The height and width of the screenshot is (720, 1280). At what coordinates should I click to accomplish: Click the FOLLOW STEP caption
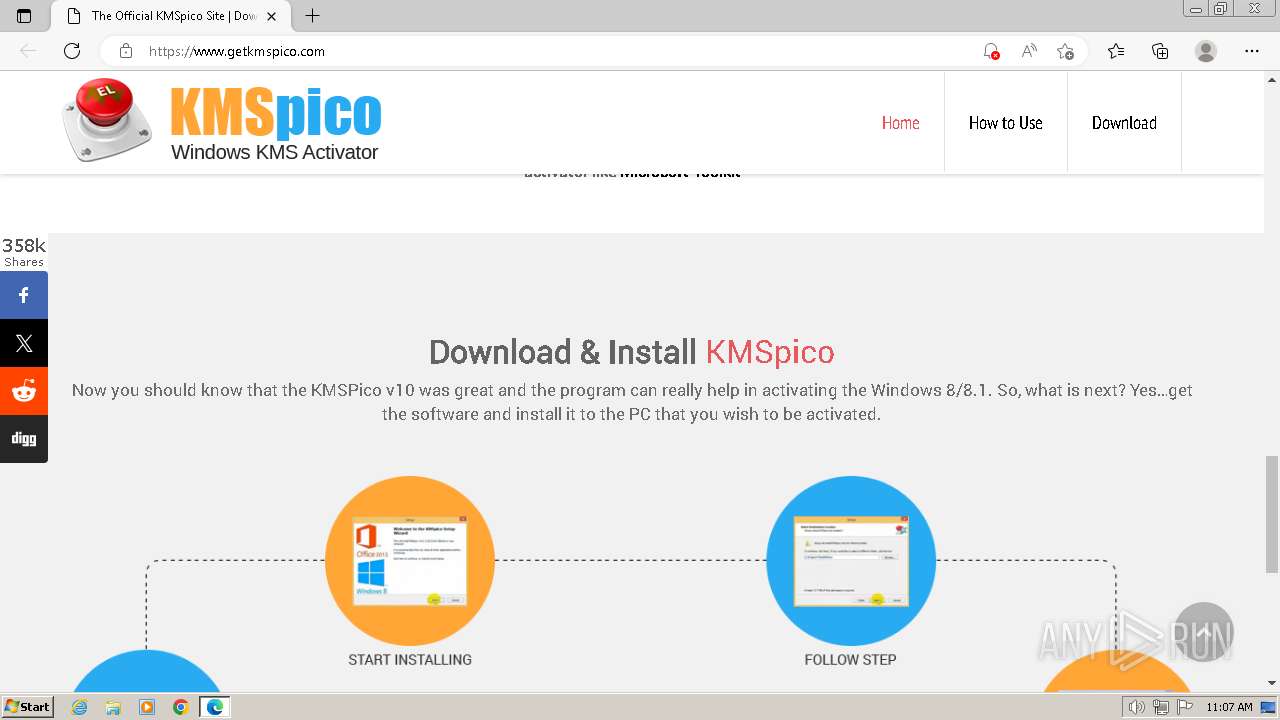pyautogui.click(x=851, y=660)
